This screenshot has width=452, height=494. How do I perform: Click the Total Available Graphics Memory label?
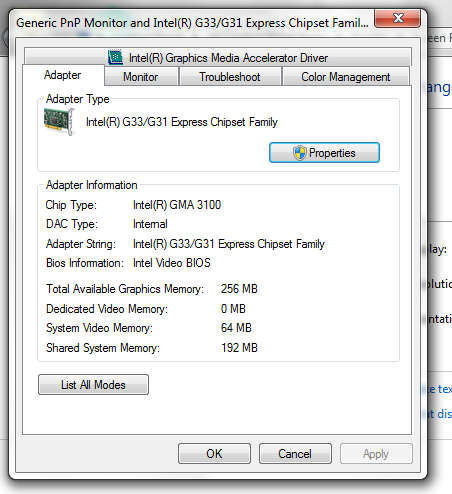coord(125,289)
